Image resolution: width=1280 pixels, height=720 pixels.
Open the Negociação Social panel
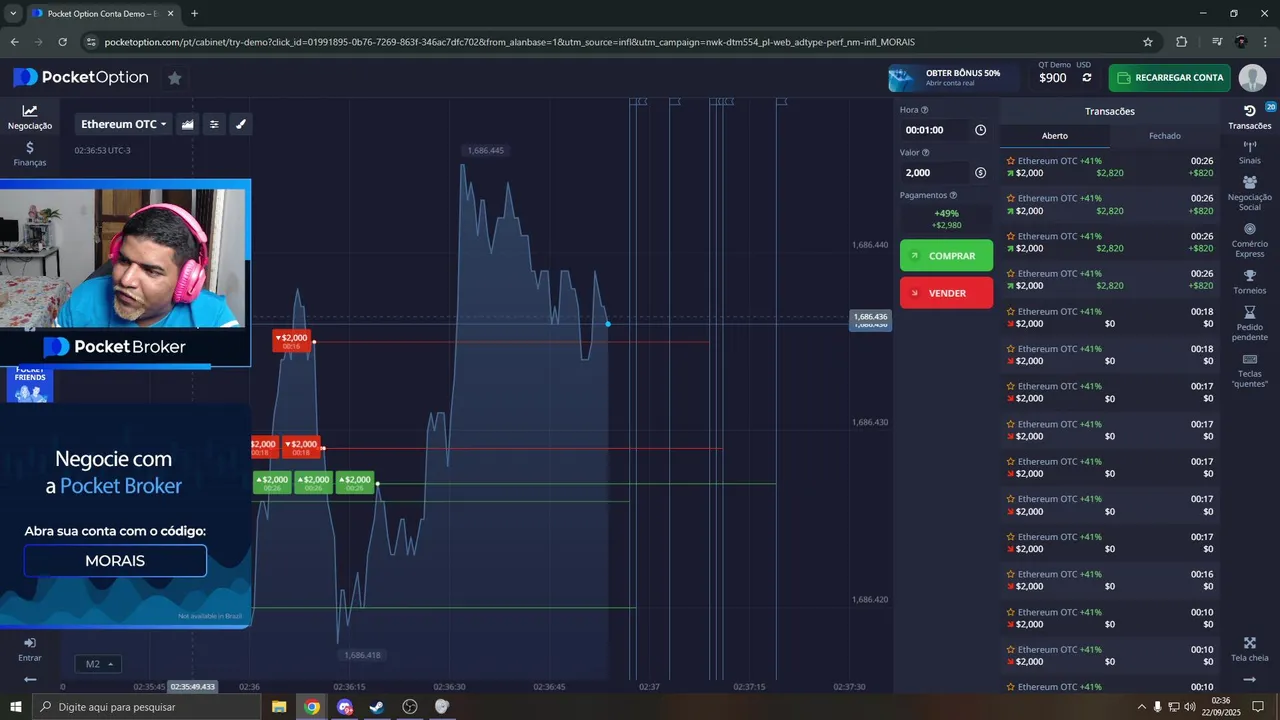click(1250, 193)
